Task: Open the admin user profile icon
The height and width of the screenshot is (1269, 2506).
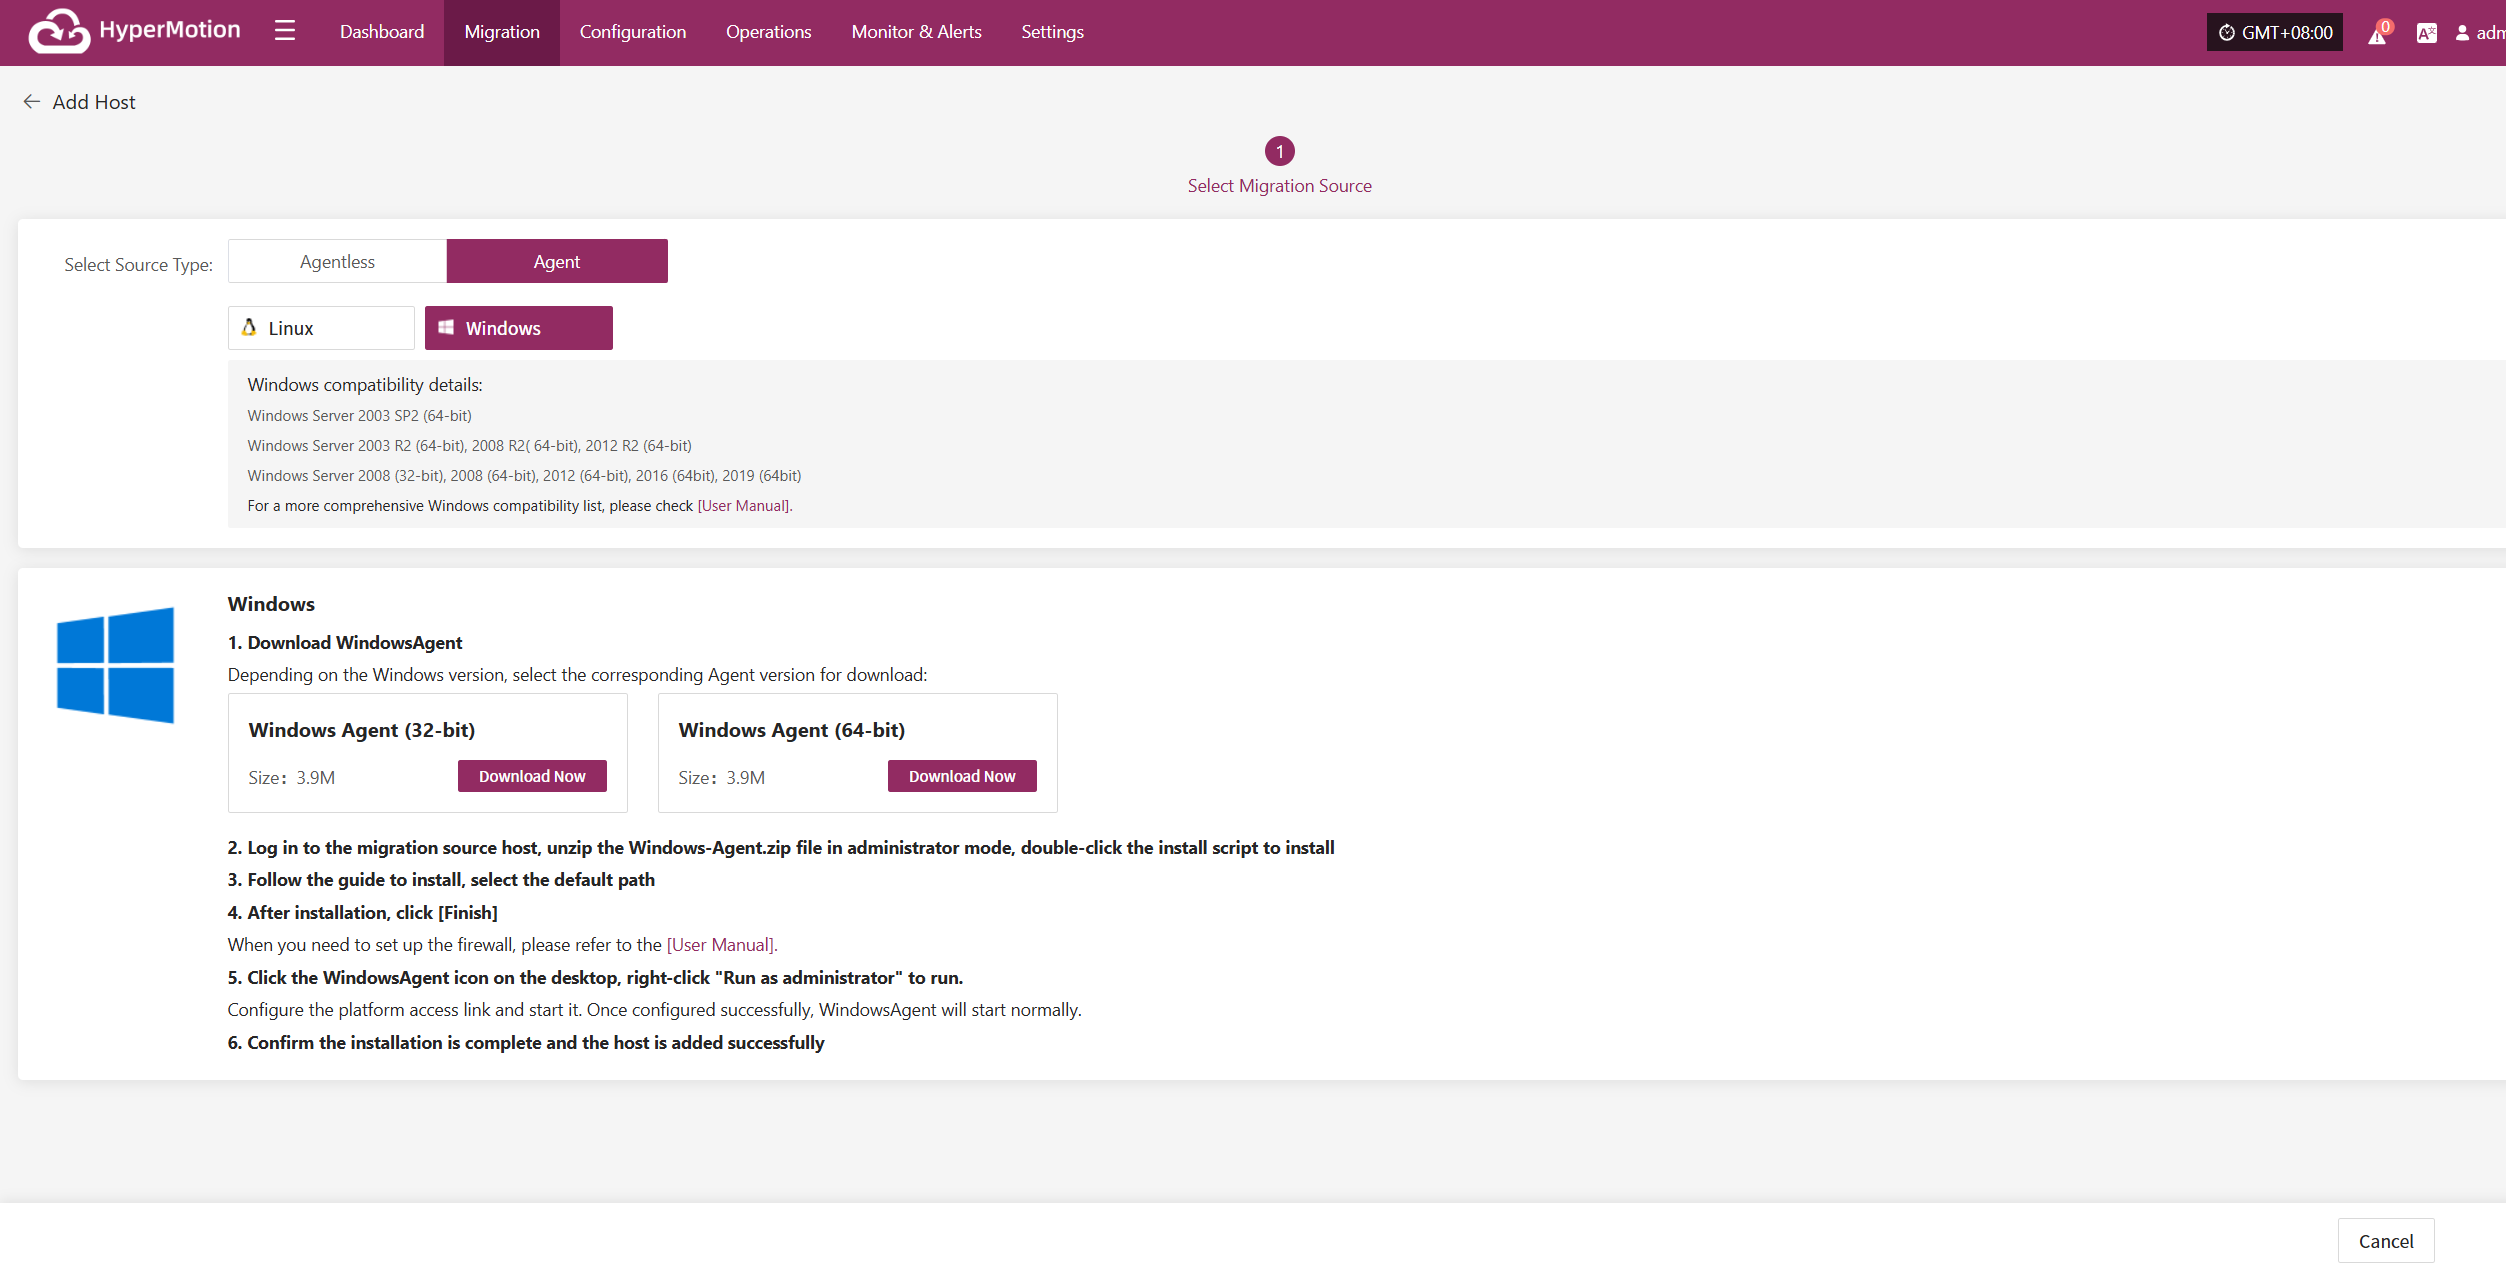Action: click(2462, 33)
